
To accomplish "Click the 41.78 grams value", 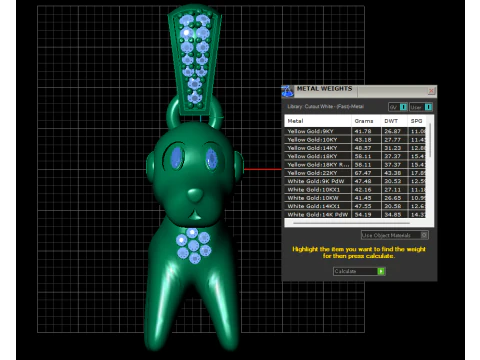I will tap(363, 131).
